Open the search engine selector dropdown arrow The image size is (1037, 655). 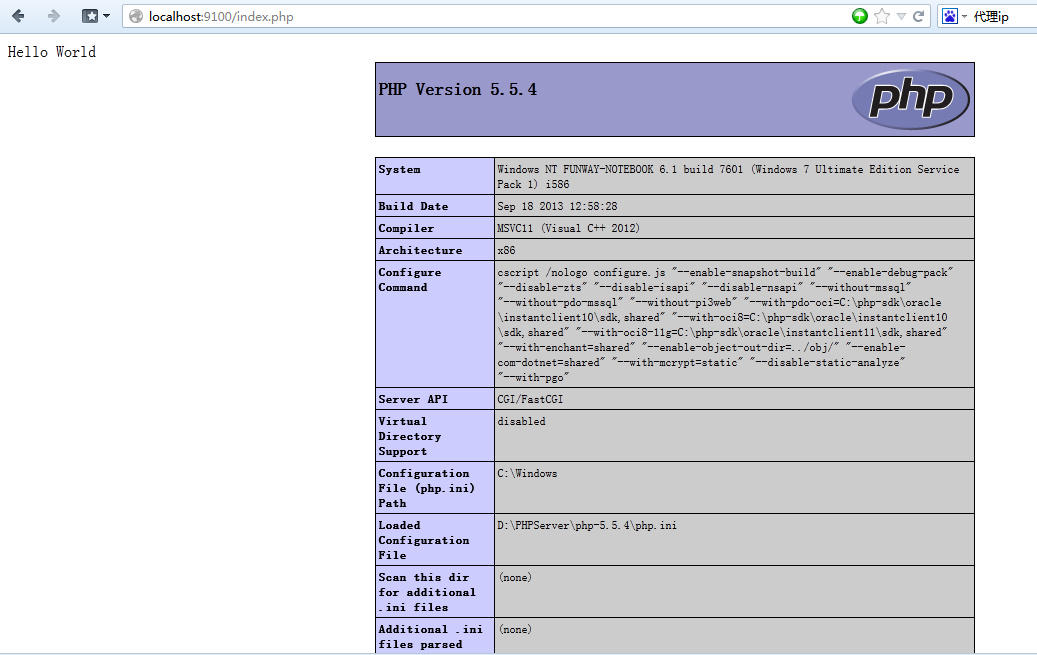(x=965, y=17)
